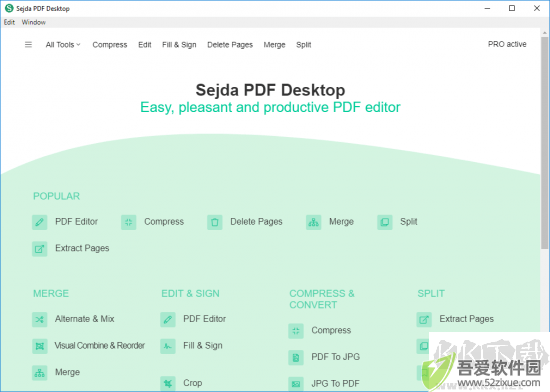Open PDF Editor text in Edit & Sign
This screenshot has width=550, height=392.
204,319
